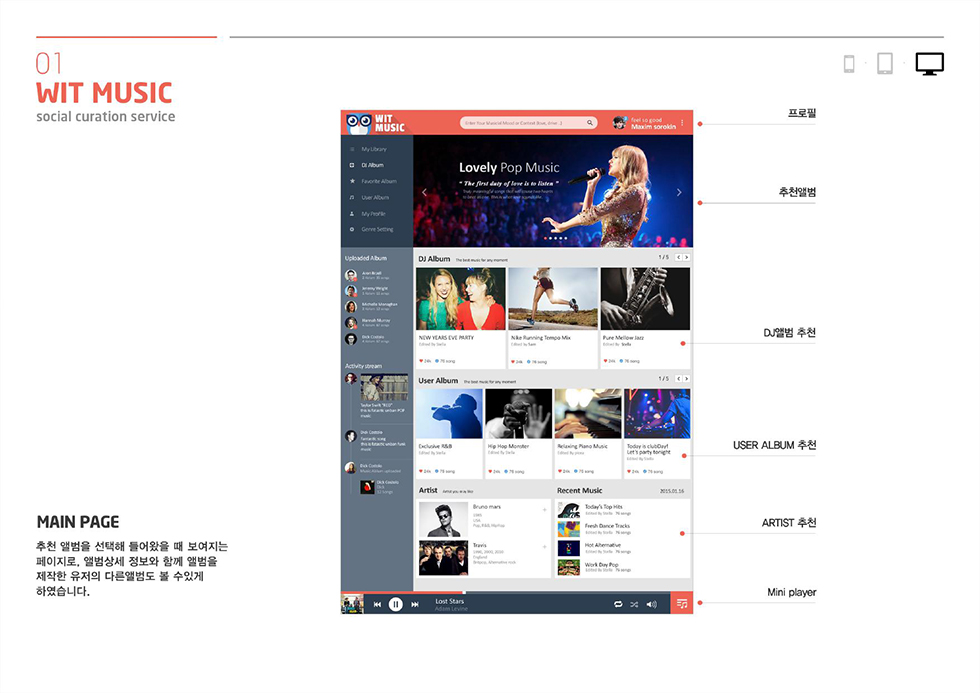The image size is (980, 693).
Task: Select the My Library sidebar icon
Action: pyautogui.click(x=351, y=148)
